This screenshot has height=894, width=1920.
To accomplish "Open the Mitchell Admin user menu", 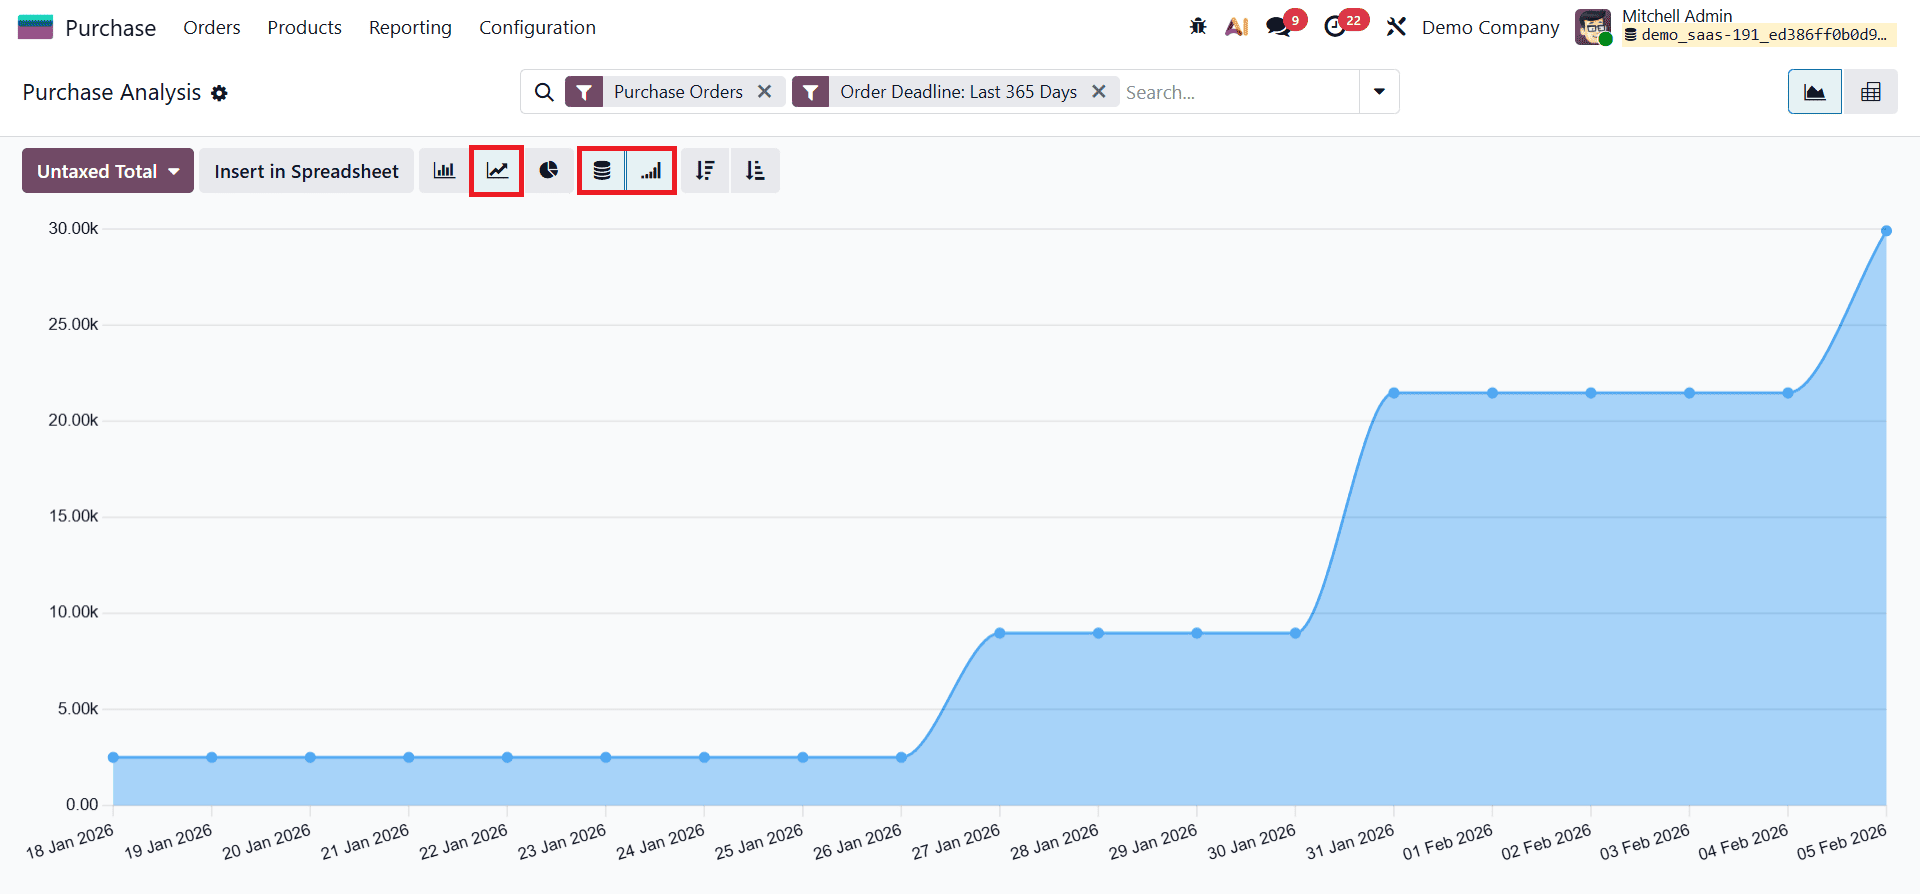I will click(1736, 26).
